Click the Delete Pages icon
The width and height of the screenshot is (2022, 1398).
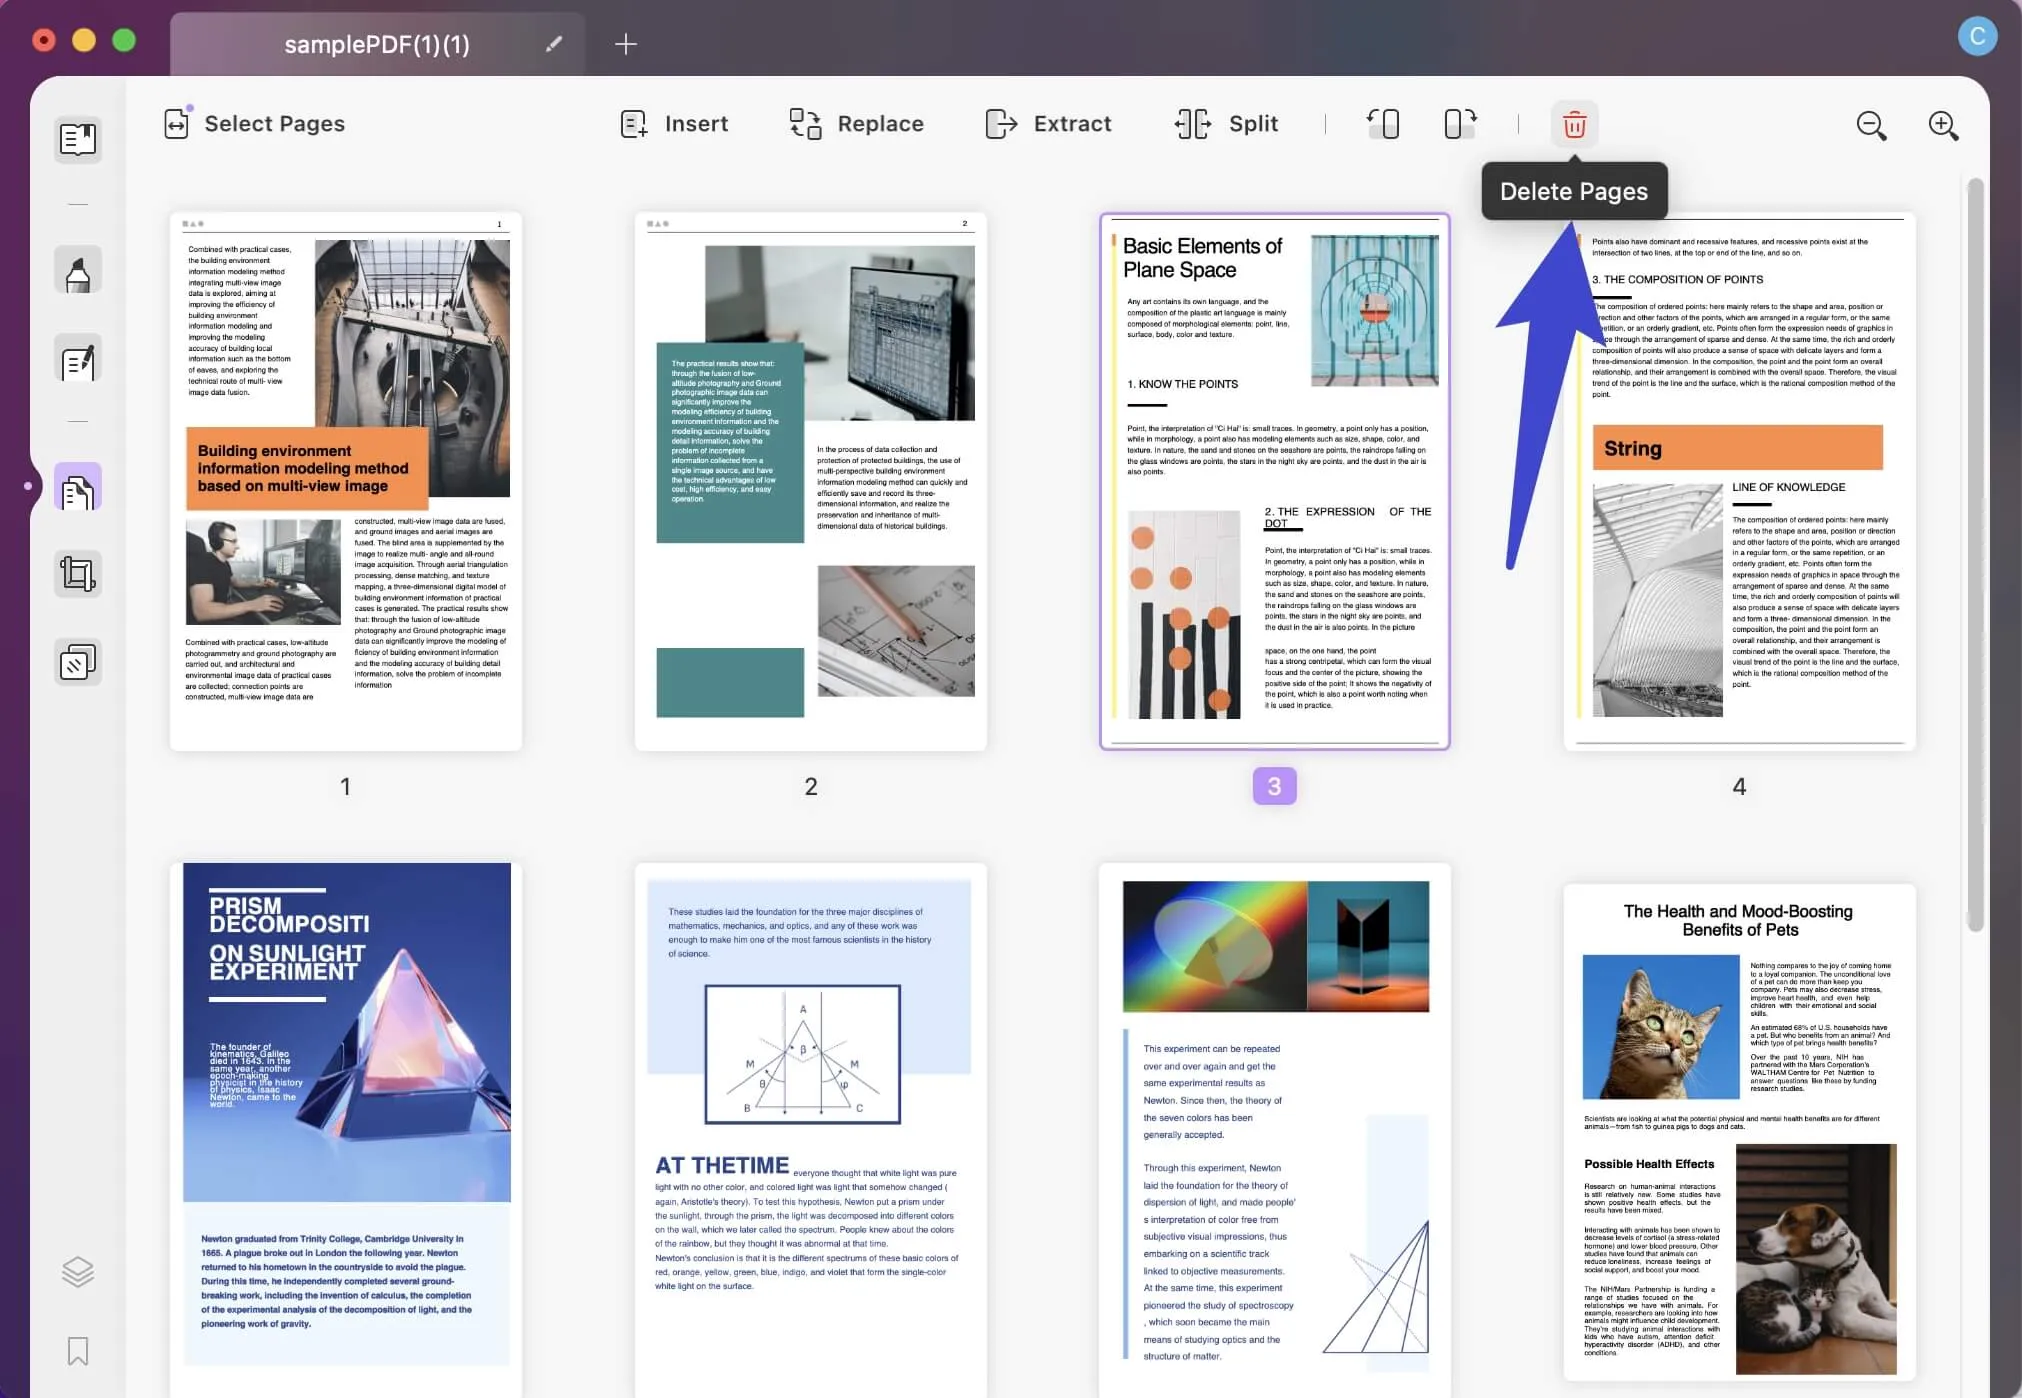(1573, 123)
